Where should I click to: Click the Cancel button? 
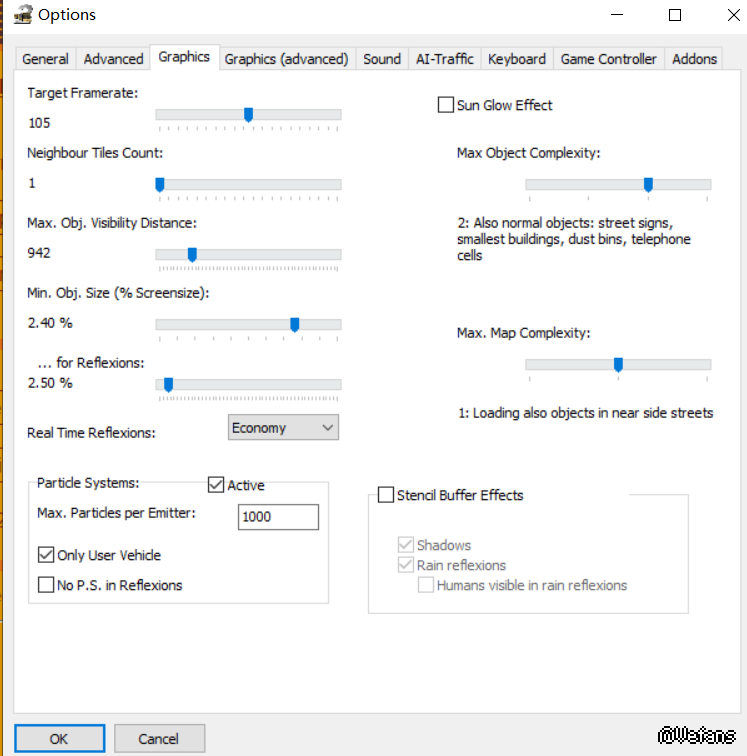pyautogui.click(x=159, y=738)
